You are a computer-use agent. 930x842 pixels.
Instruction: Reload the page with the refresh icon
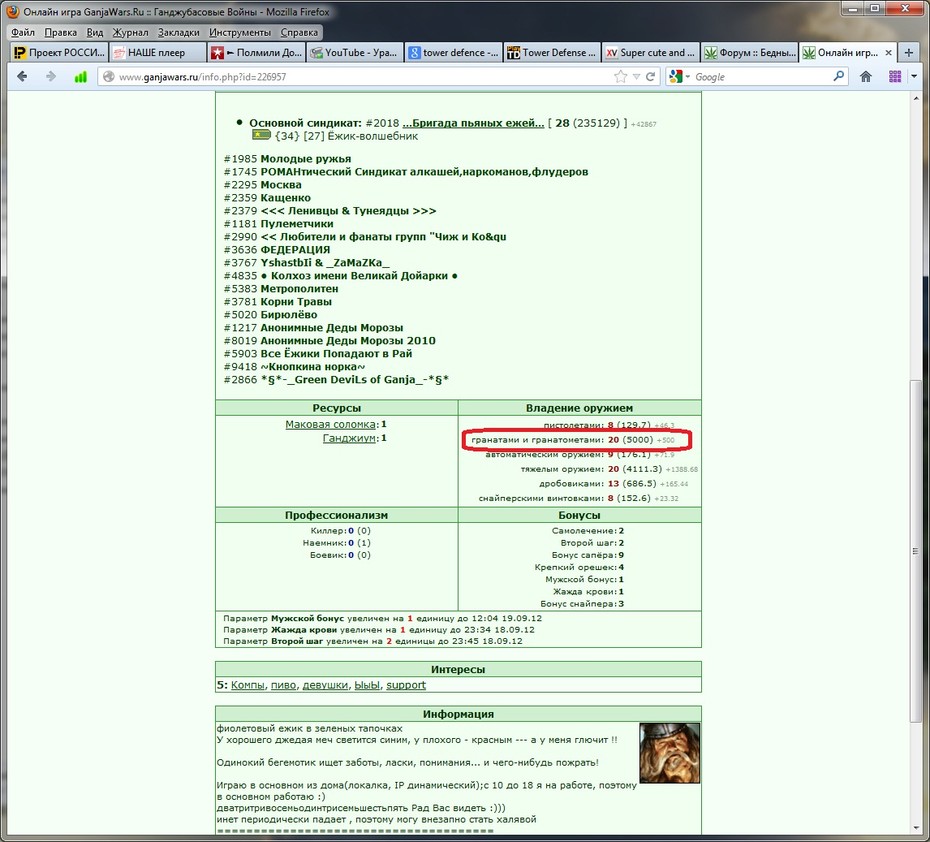tap(651, 76)
